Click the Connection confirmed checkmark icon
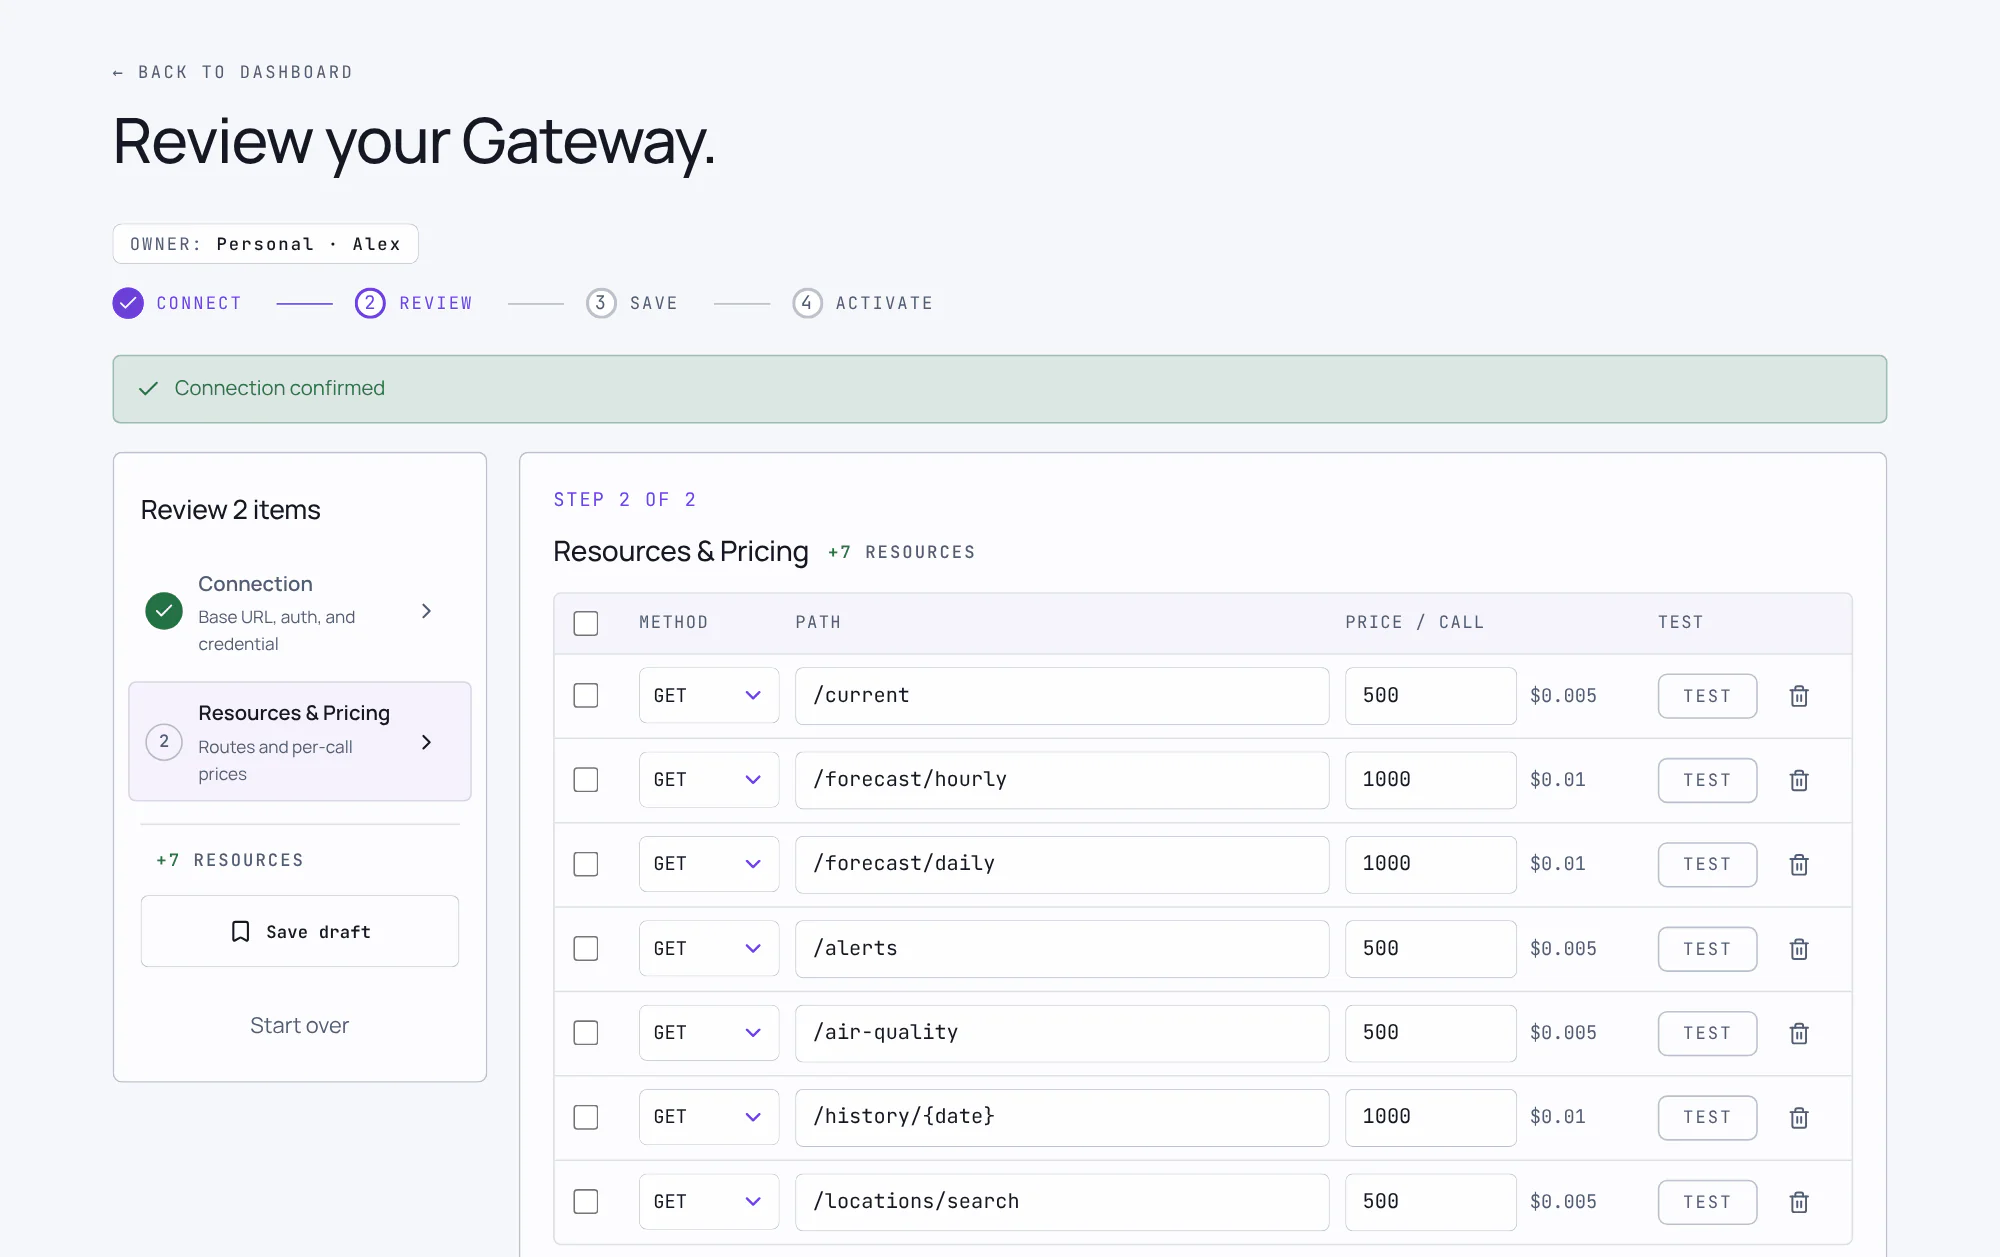Viewport: 2000px width, 1257px height. pos(149,388)
